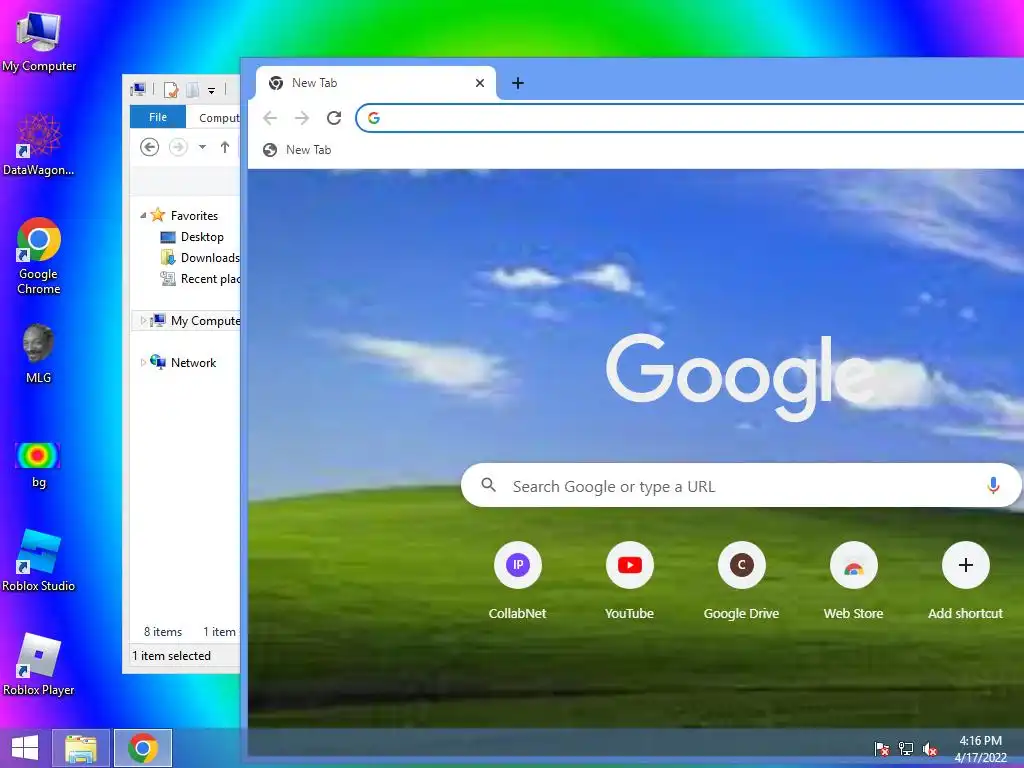1024x768 pixels.
Task: Expand the My Computer tree node
Action: point(143,320)
